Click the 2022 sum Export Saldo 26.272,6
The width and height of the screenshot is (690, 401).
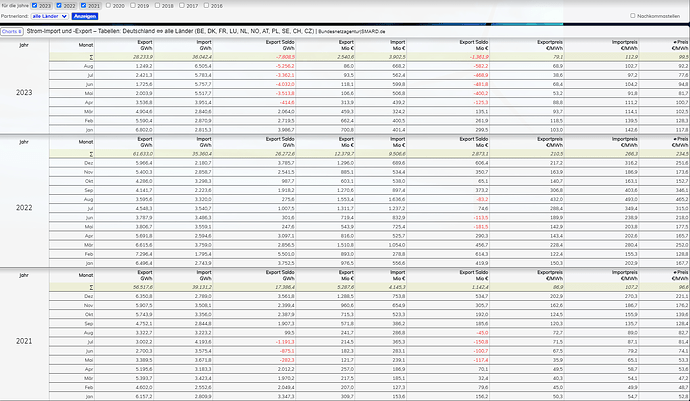pyautogui.click(x=285, y=154)
